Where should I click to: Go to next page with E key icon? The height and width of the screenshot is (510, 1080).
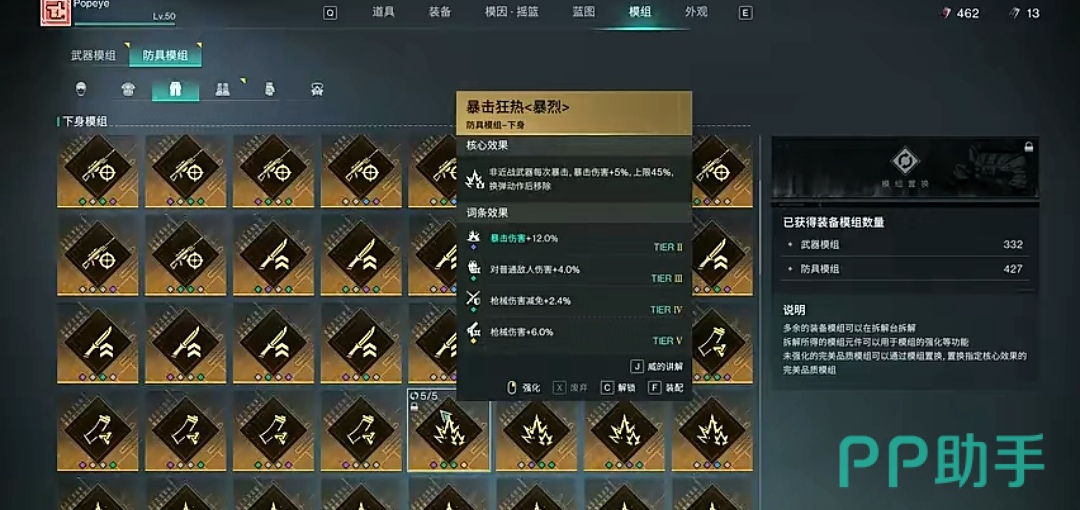745,12
